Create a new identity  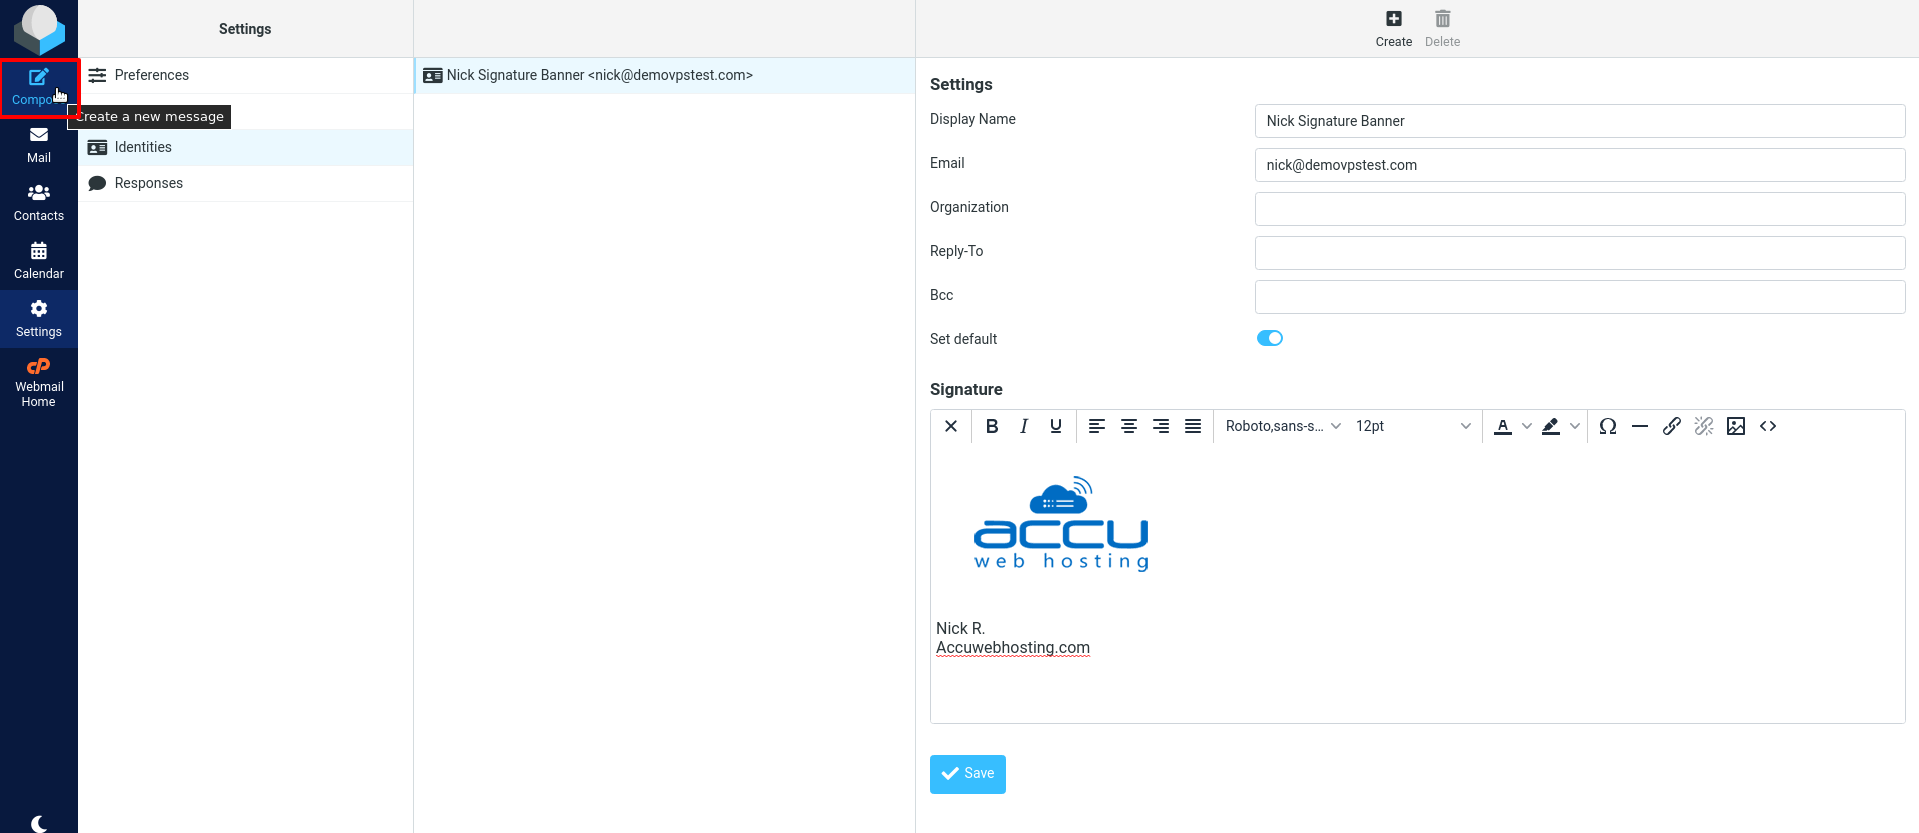[1393, 28]
